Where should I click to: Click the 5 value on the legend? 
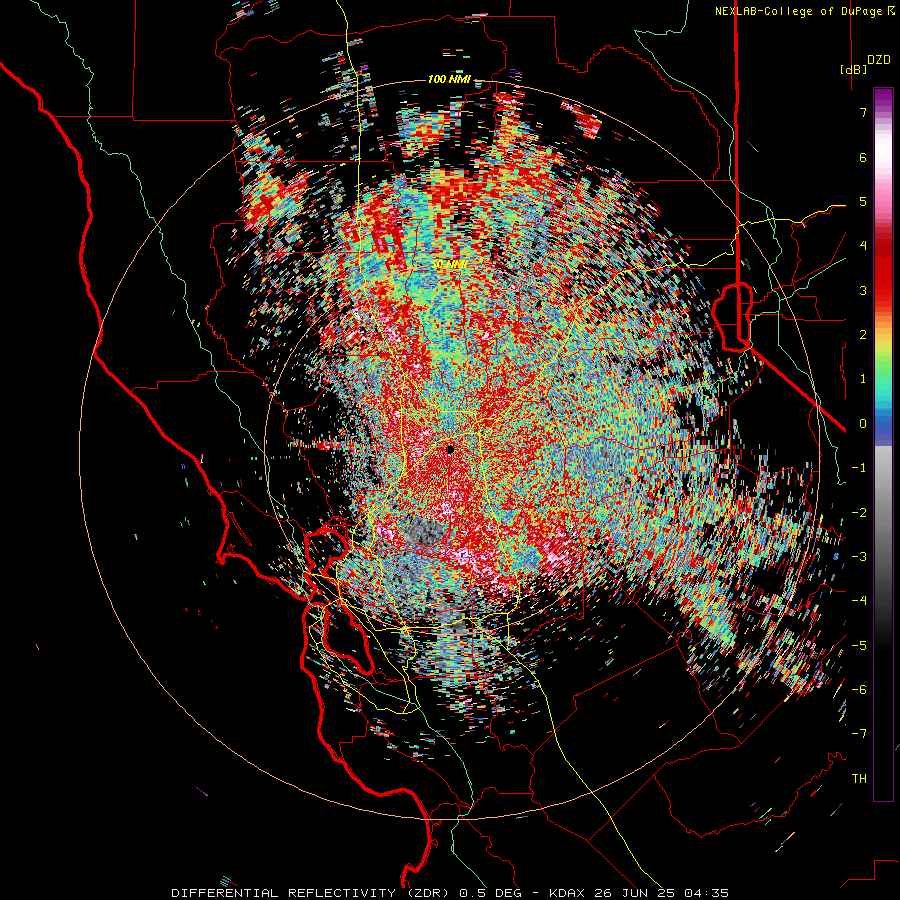863,201
